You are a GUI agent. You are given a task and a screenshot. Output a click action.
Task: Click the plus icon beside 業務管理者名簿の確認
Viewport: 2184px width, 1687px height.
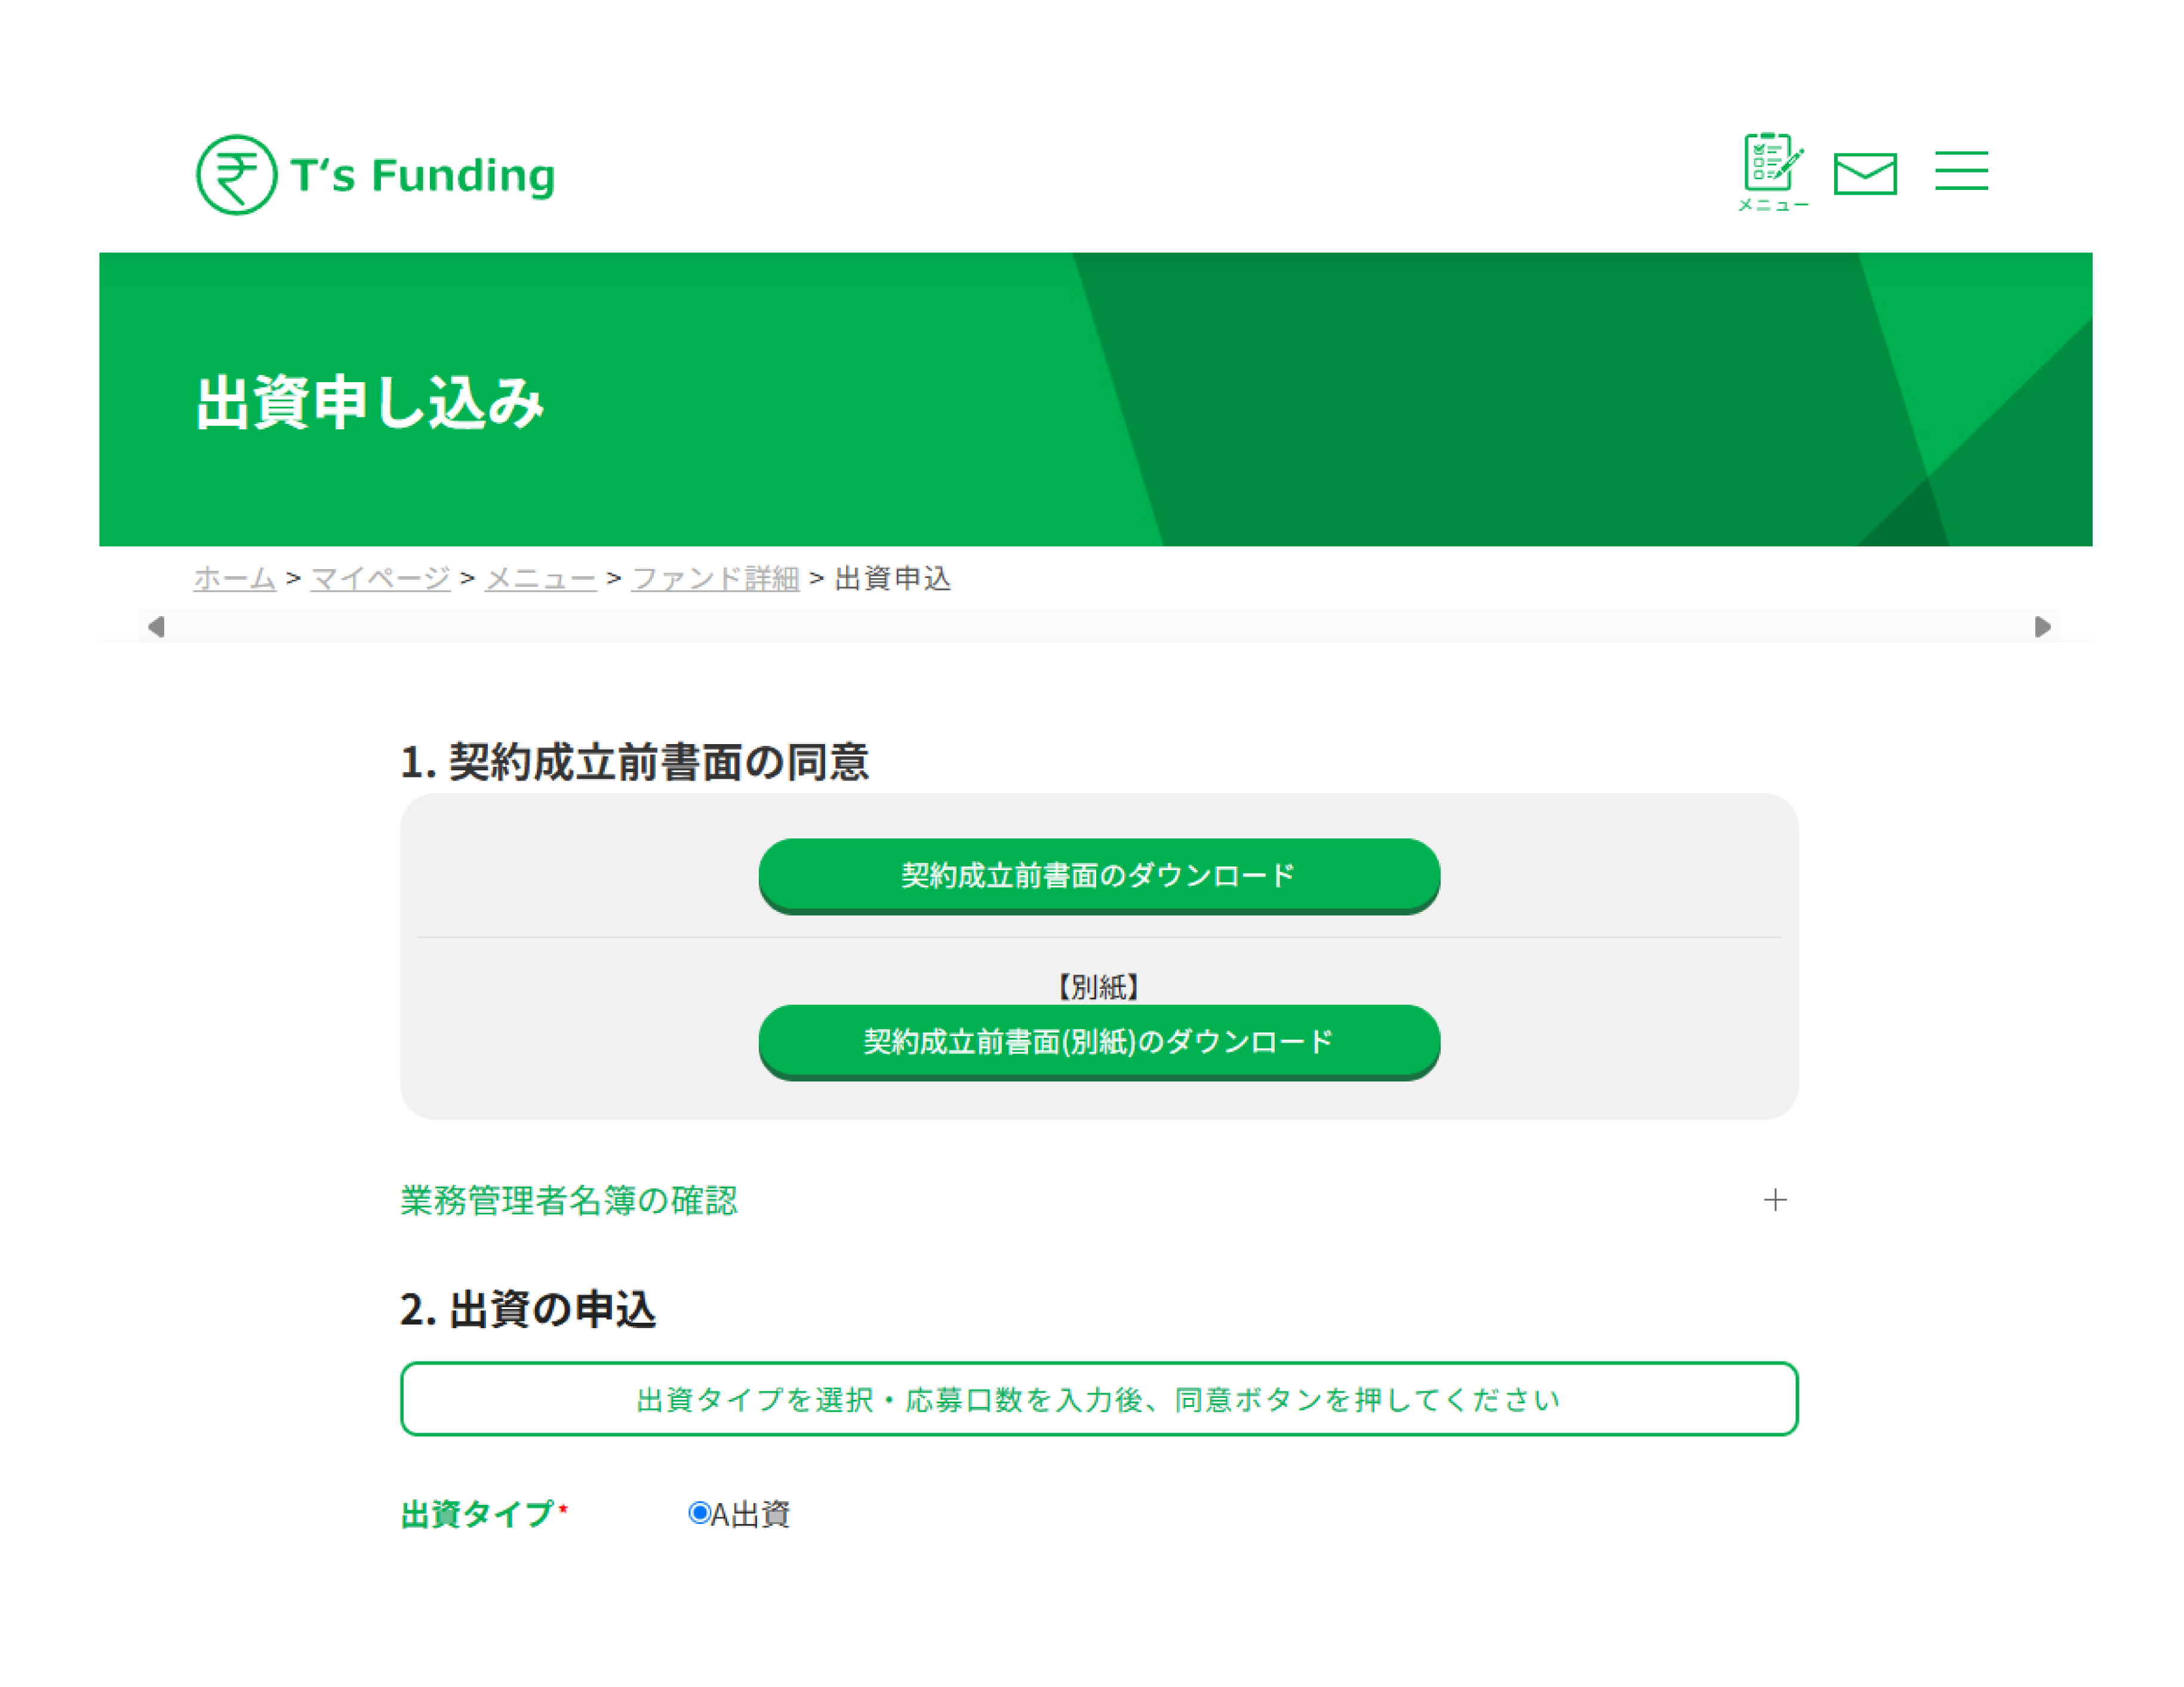click(x=1775, y=1200)
